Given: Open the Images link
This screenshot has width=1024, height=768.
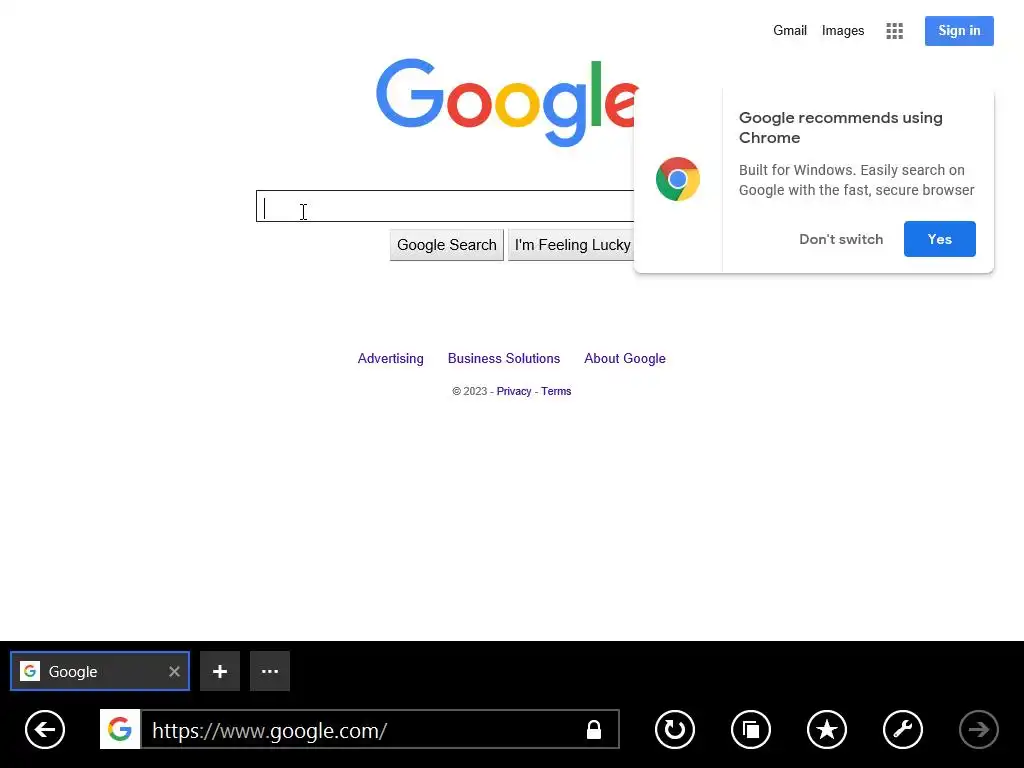Looking at the screenshot, I should 843,31.
